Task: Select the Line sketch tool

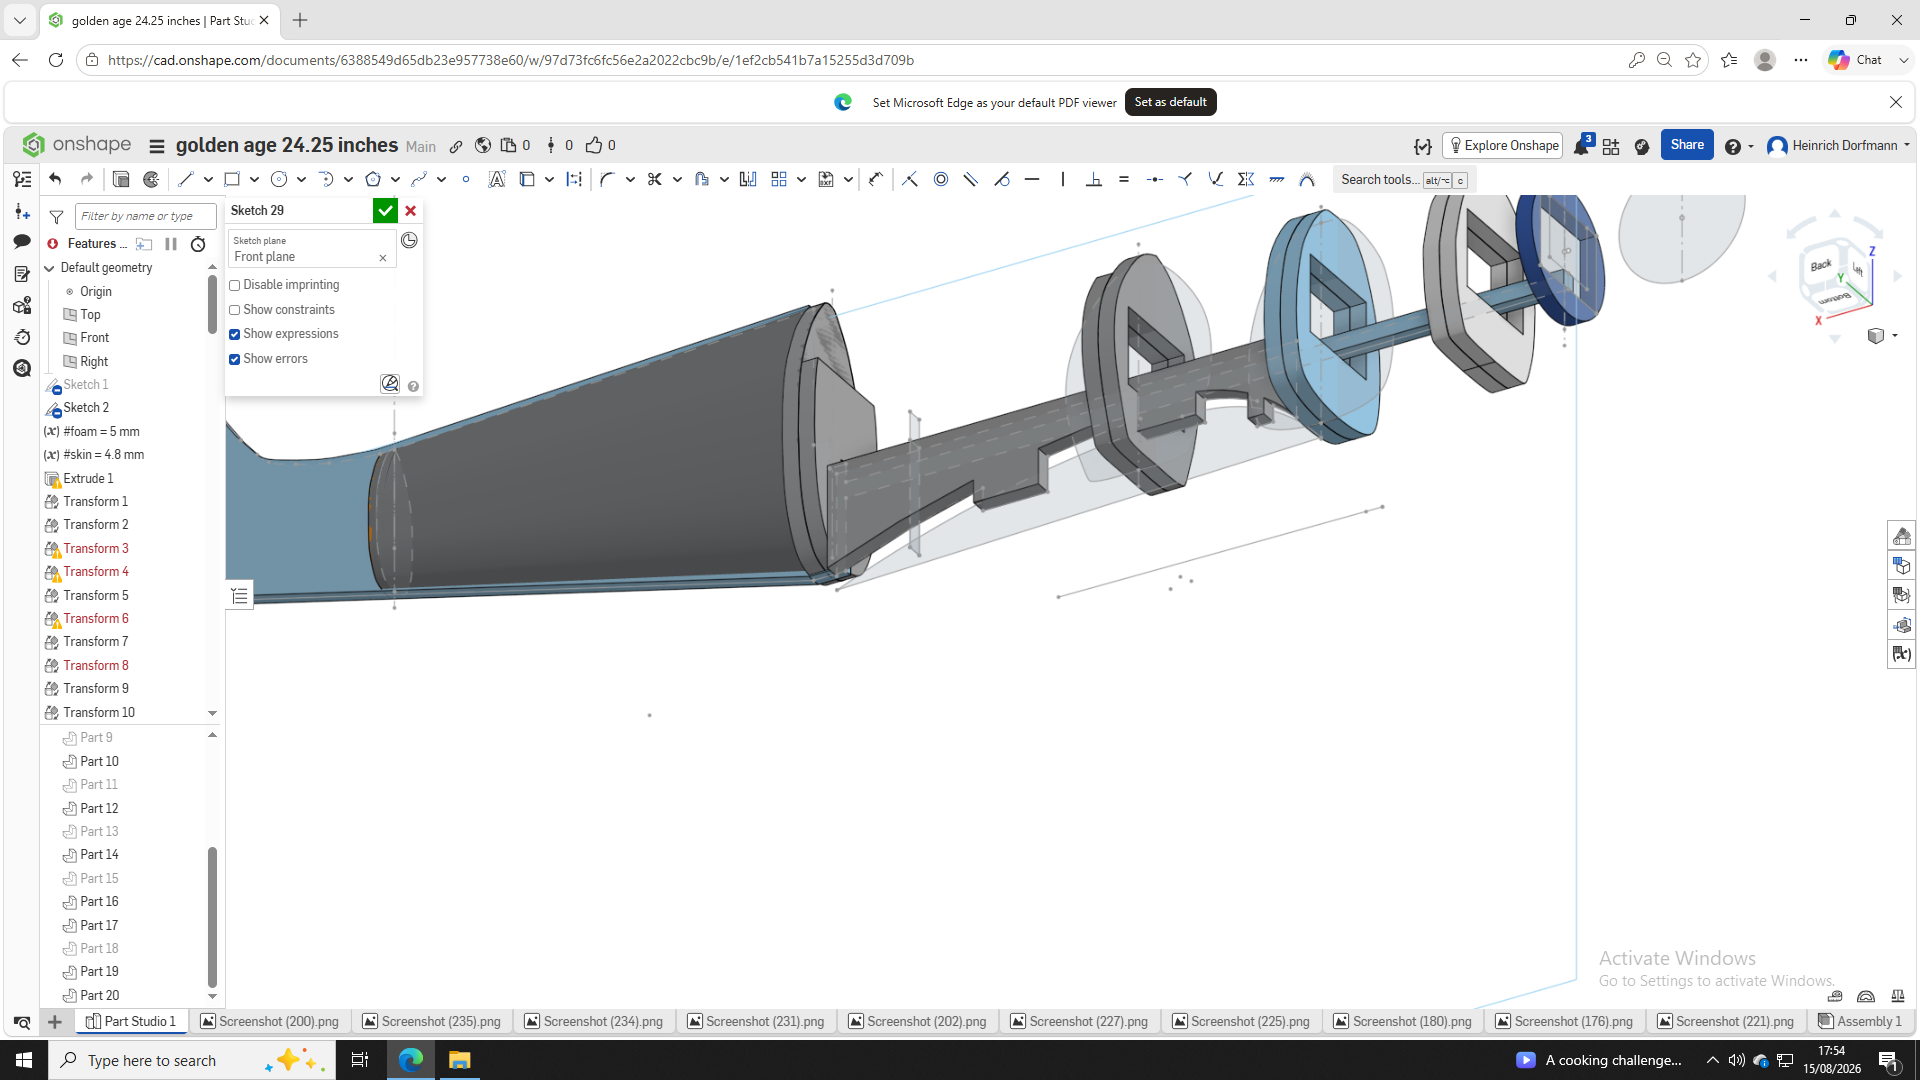Action: click(x=185, y=179)
